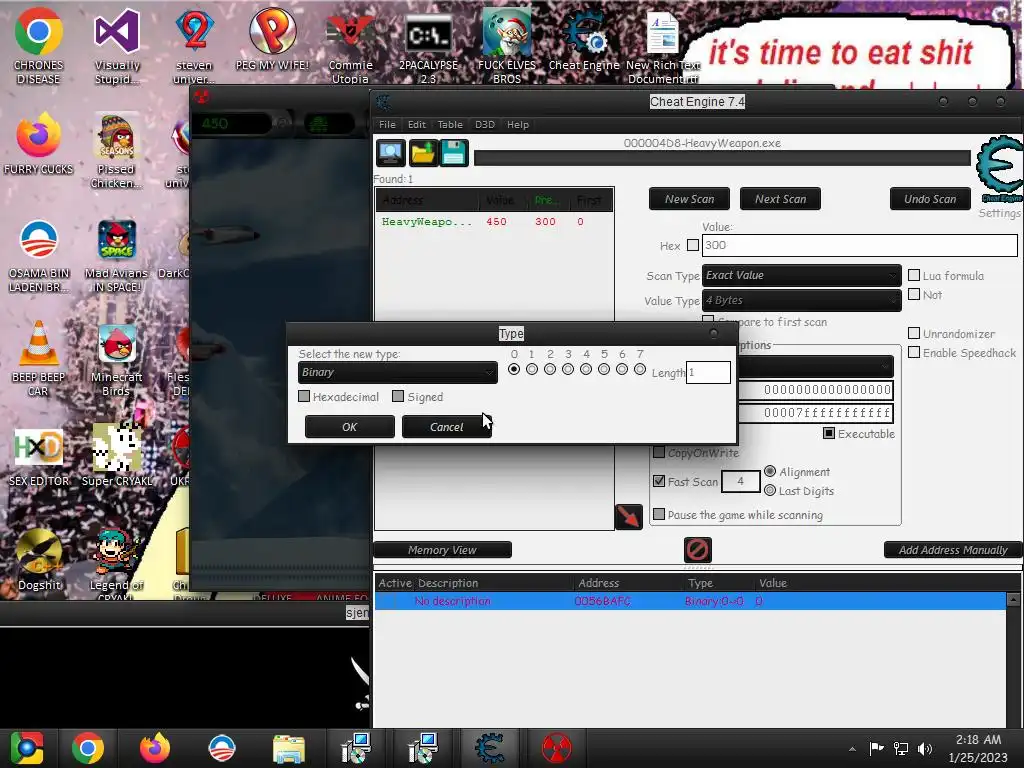Click OK in Type dialog
Image resolution: width=1024 pixels, height=768 pixels.
349,426
